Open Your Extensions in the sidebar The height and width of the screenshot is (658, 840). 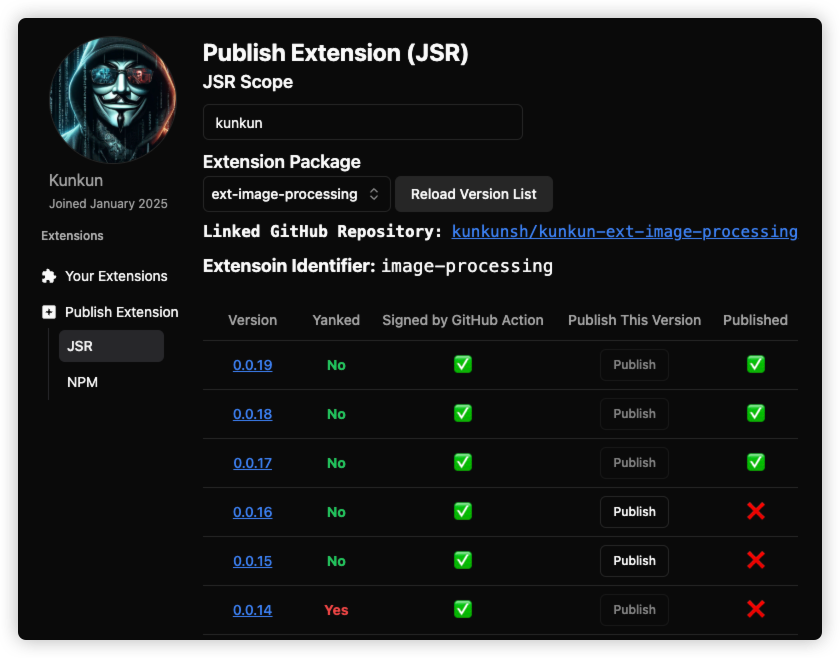115,276
